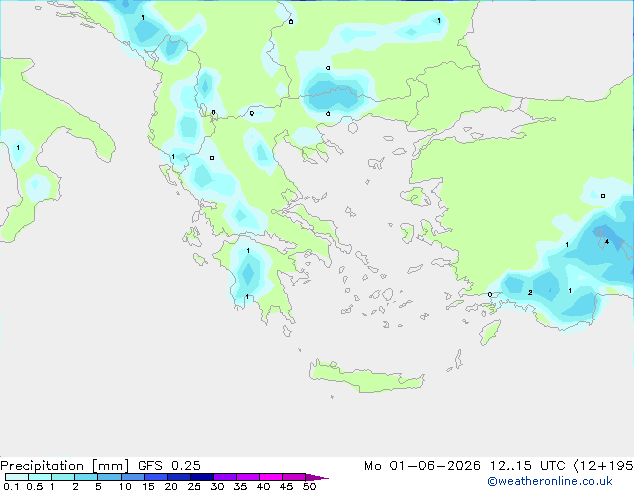The width and height of the screenshot is (634, 490).
Task: Click the '(12+195' forecast offset text
Action: point(603,466)
